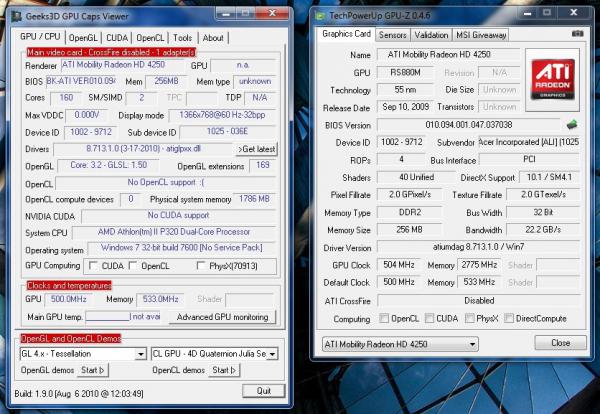Click the BIOS save chip icon
Viewport: 600px width, 414px height.
(x=572, y=125)
